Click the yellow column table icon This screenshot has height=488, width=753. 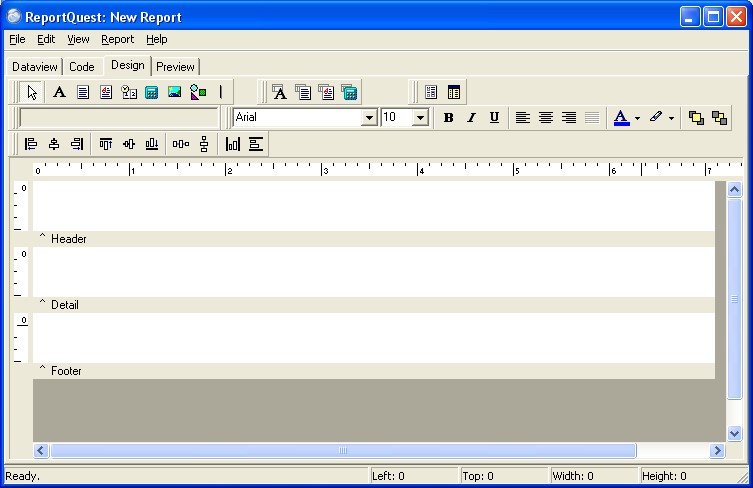click(454, 92)
